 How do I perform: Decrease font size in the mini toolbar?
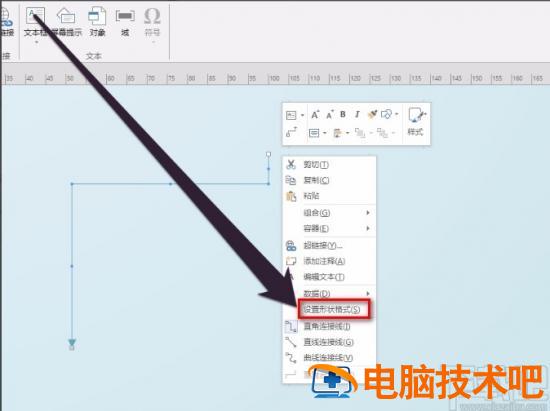(329, 114)
